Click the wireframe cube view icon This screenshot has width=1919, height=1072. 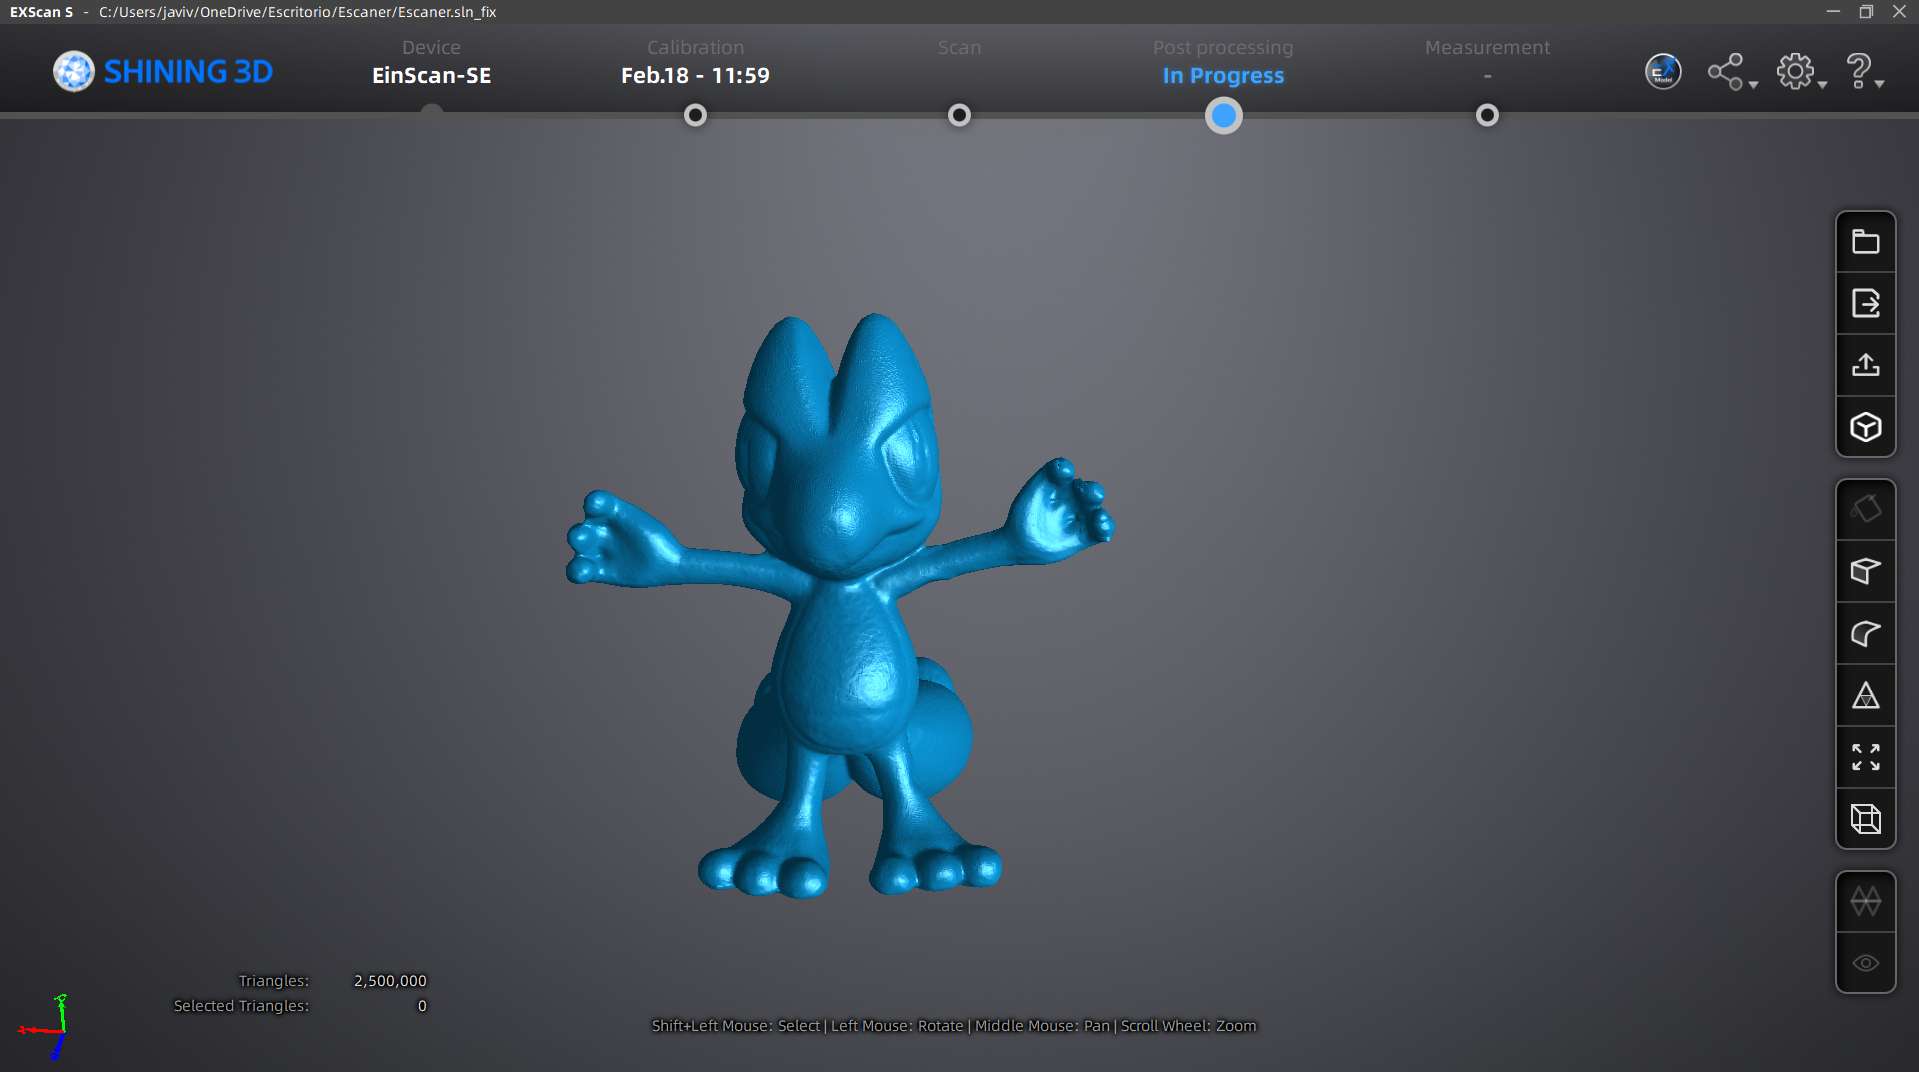(x=1865, y=820)
